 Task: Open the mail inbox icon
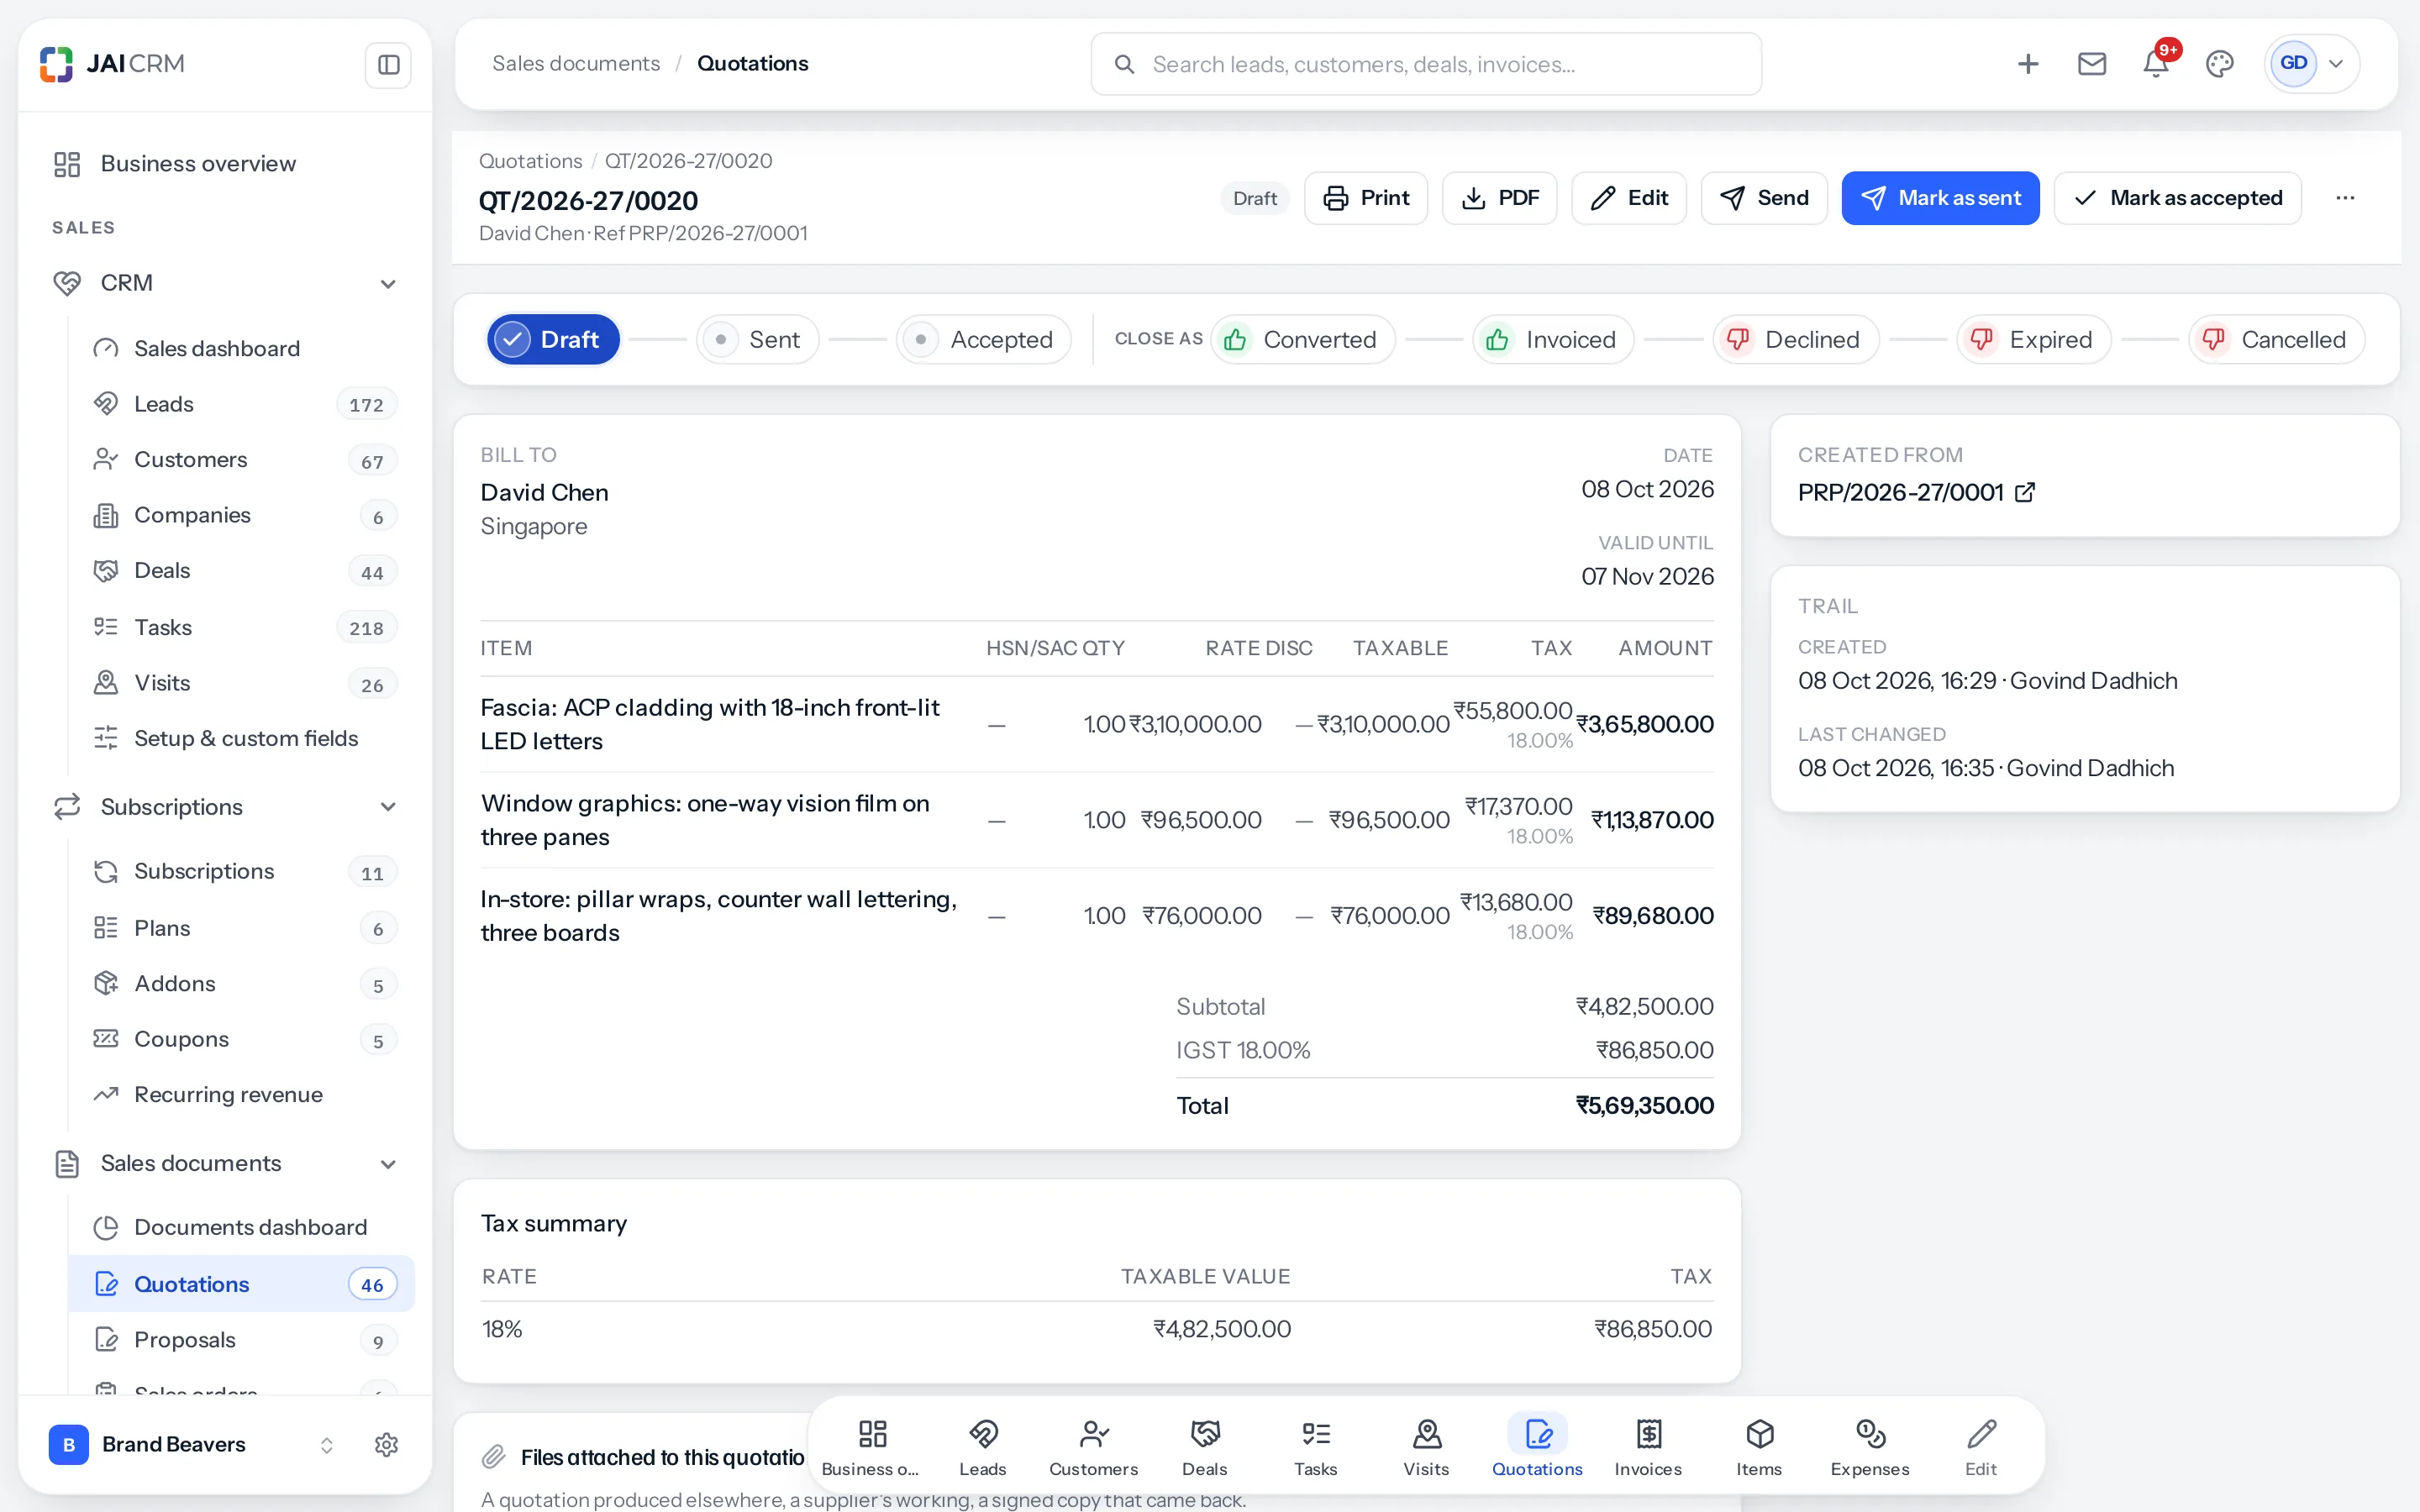coord(2091,64)
